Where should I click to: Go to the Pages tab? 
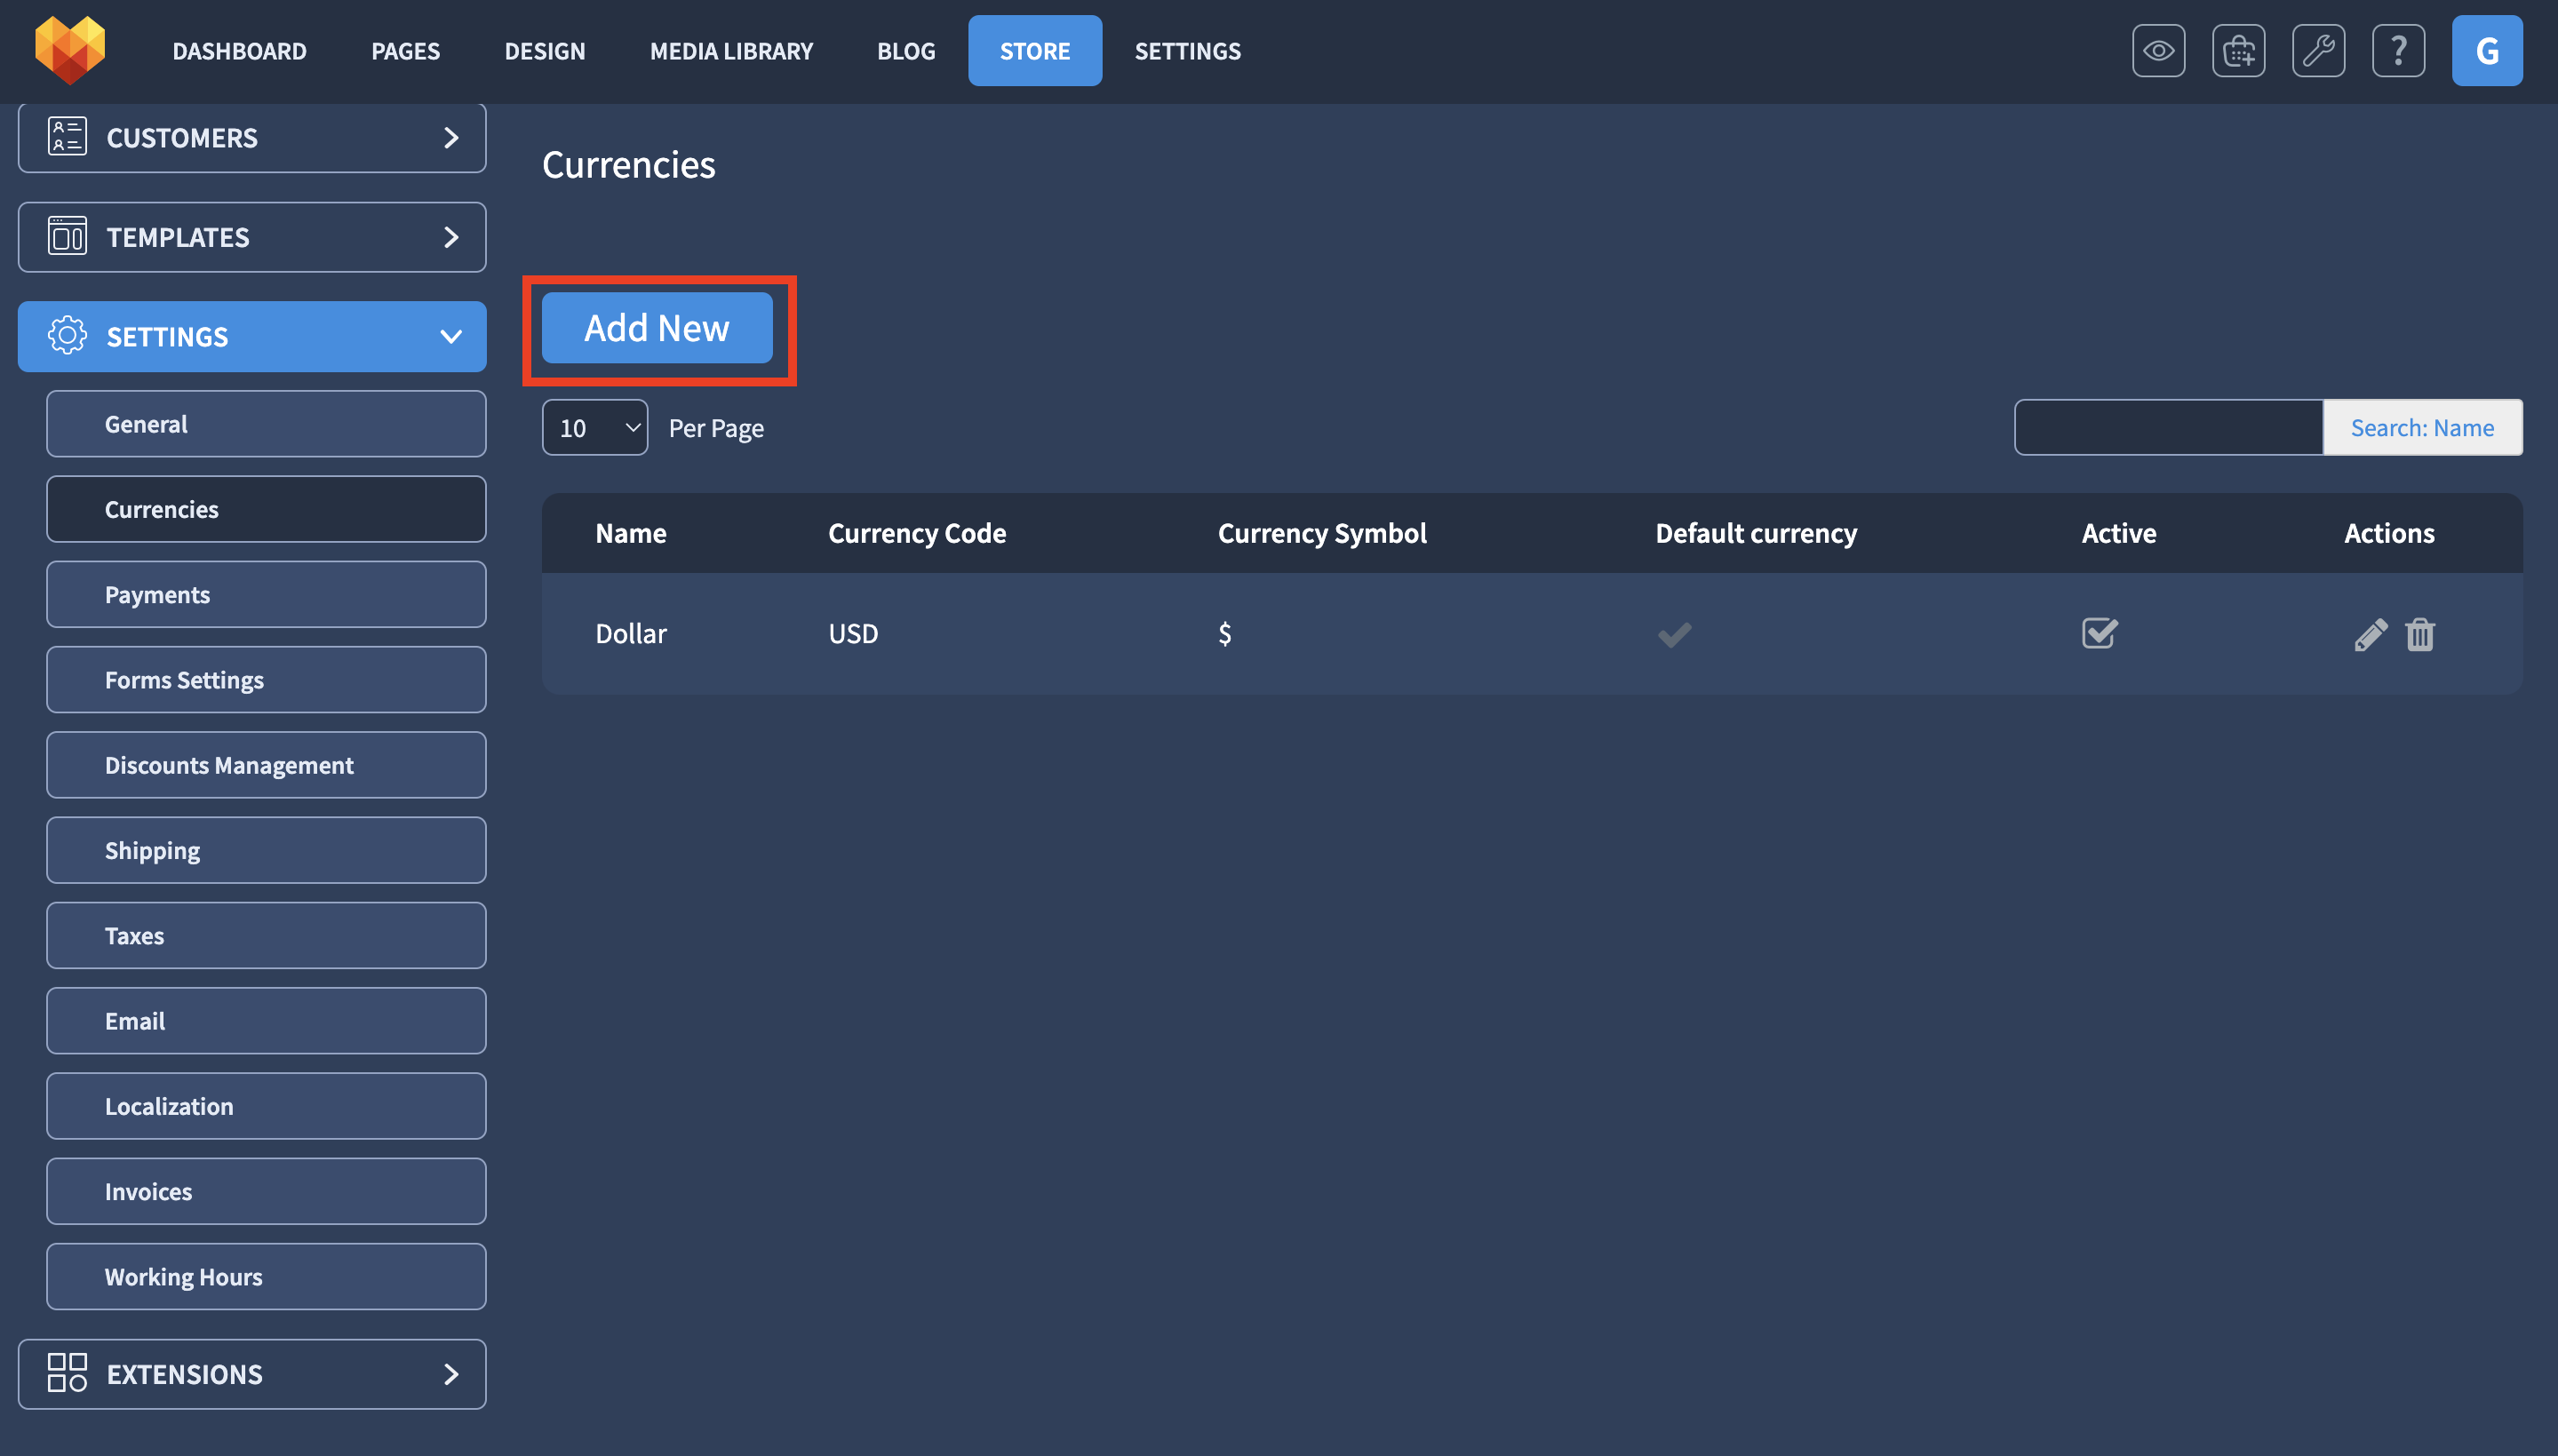click(x=405, y=51)
